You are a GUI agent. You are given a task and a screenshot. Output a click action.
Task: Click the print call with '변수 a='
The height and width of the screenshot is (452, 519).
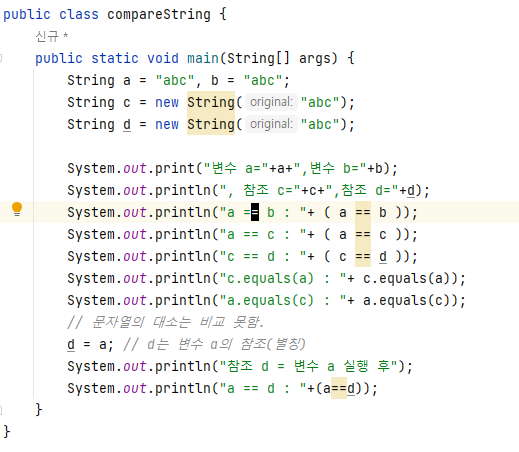(x=232, y=168)
